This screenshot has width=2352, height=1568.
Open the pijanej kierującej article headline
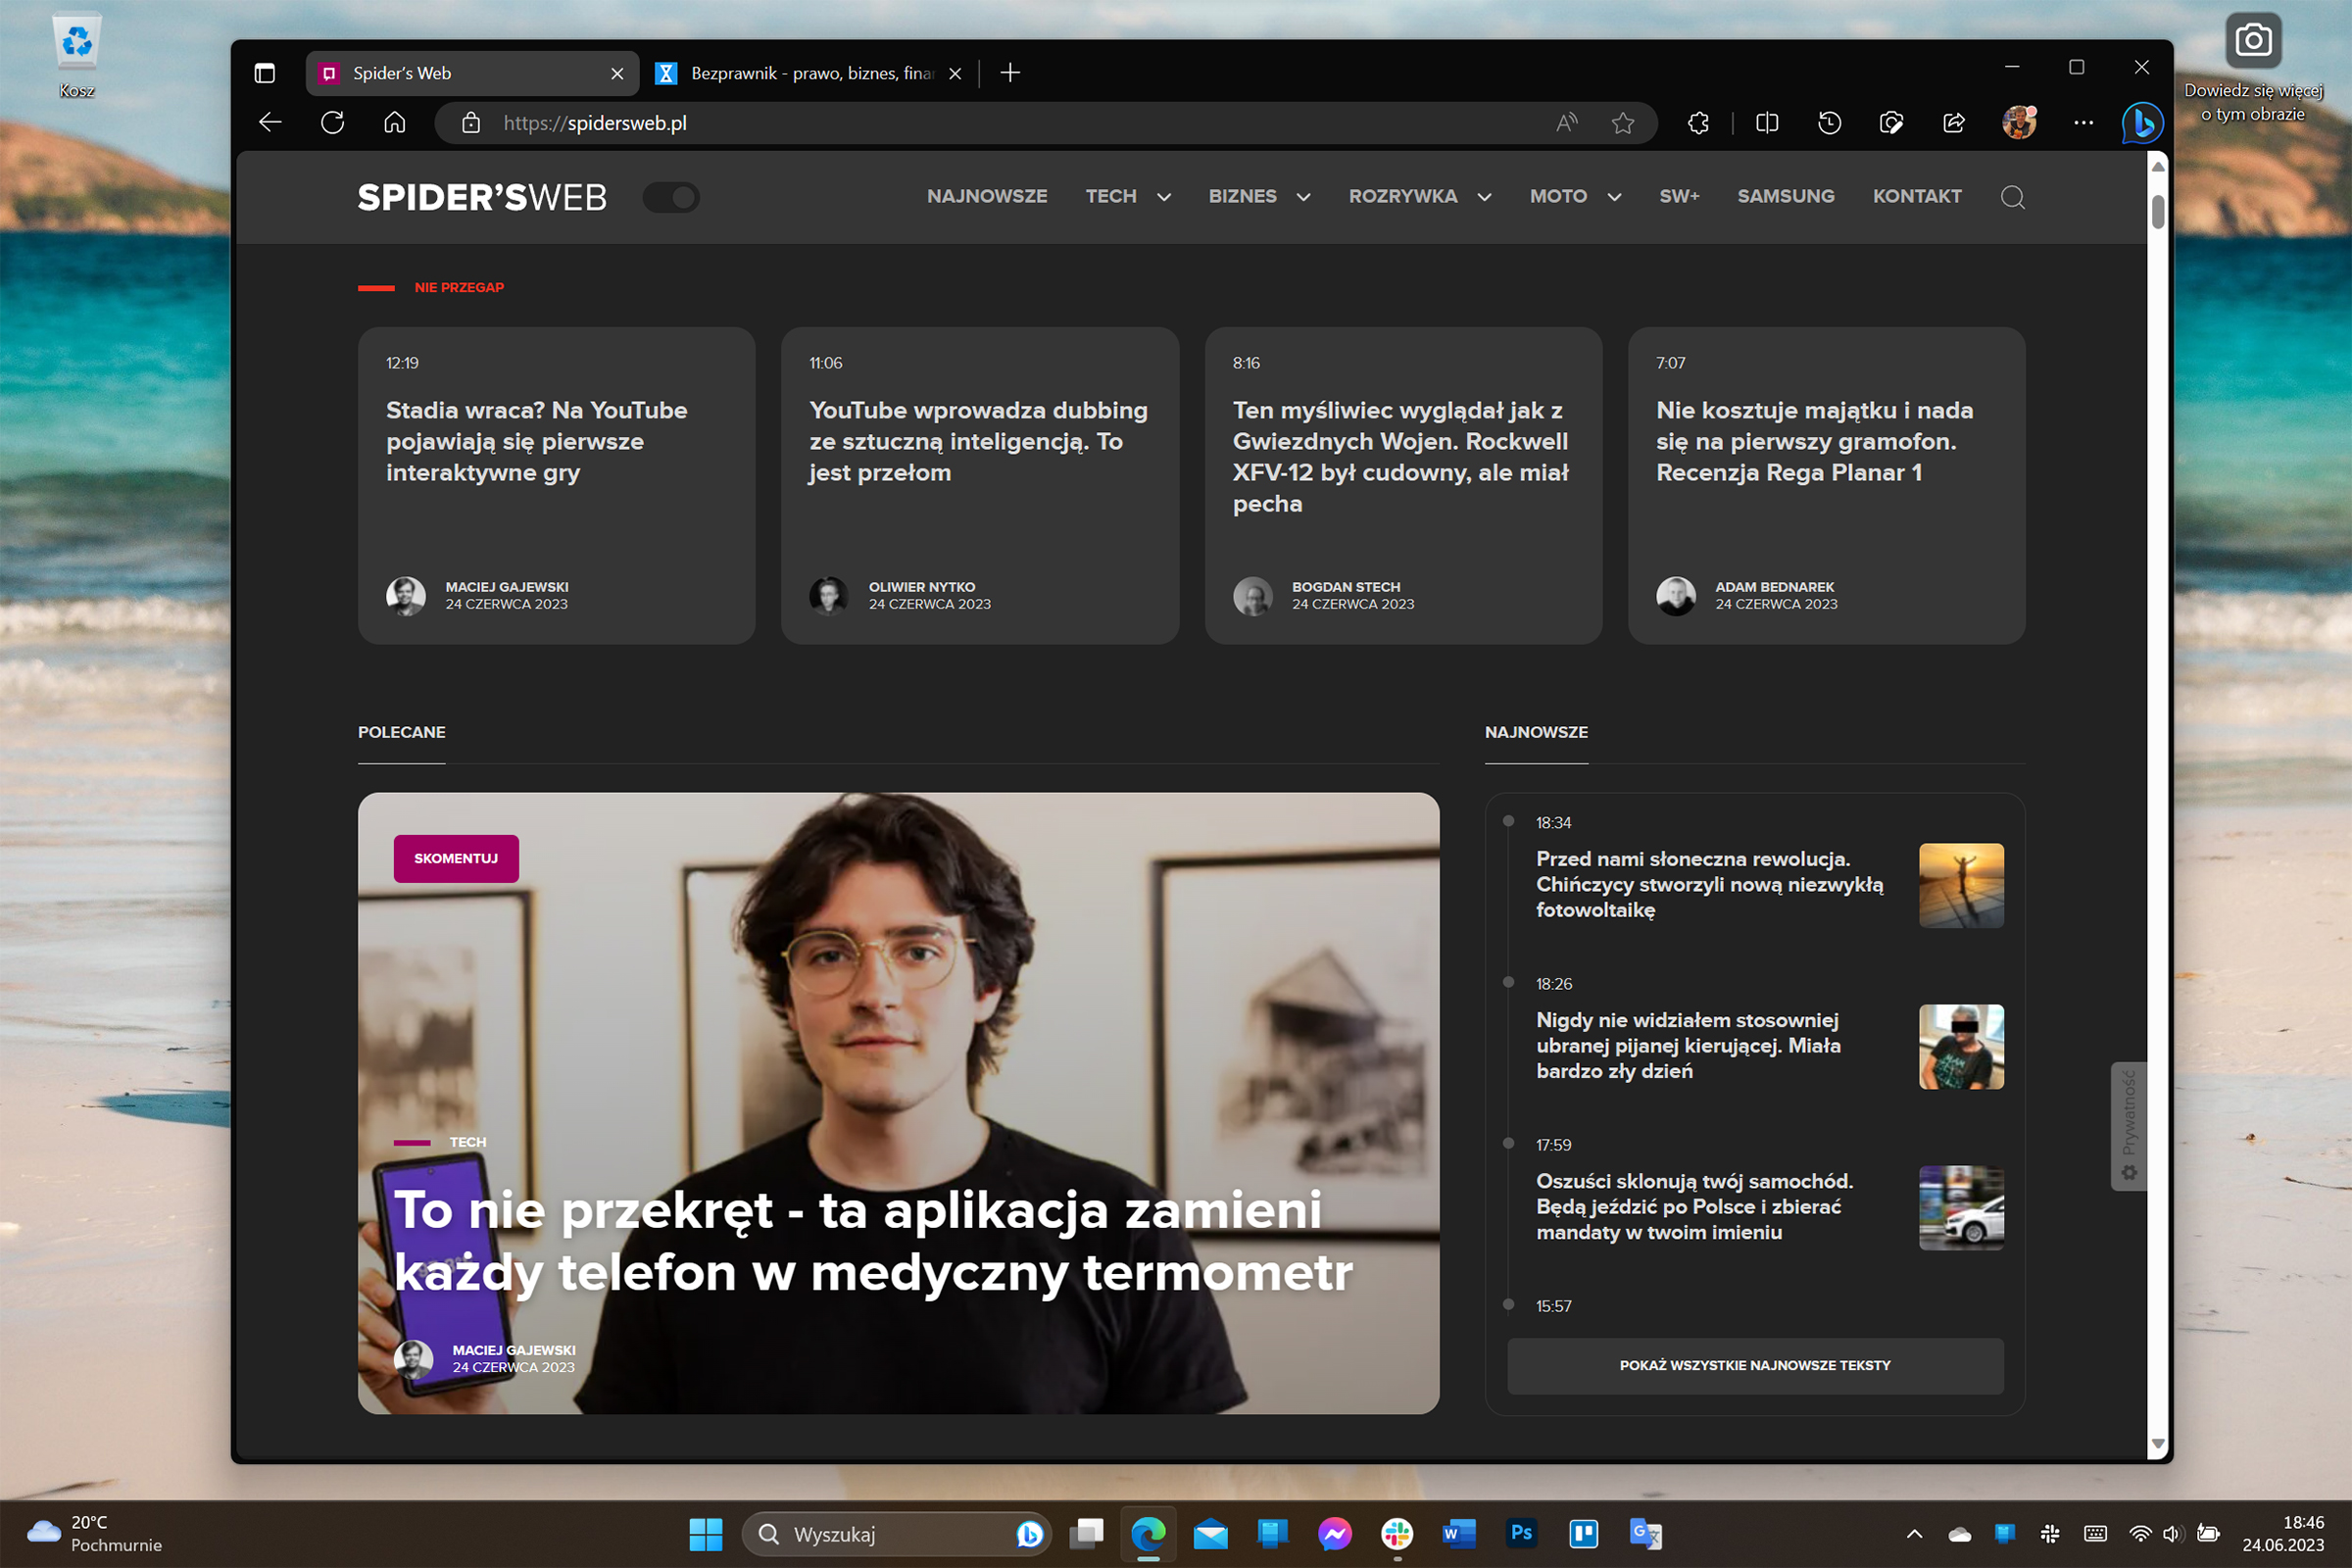[1688, 1045]
